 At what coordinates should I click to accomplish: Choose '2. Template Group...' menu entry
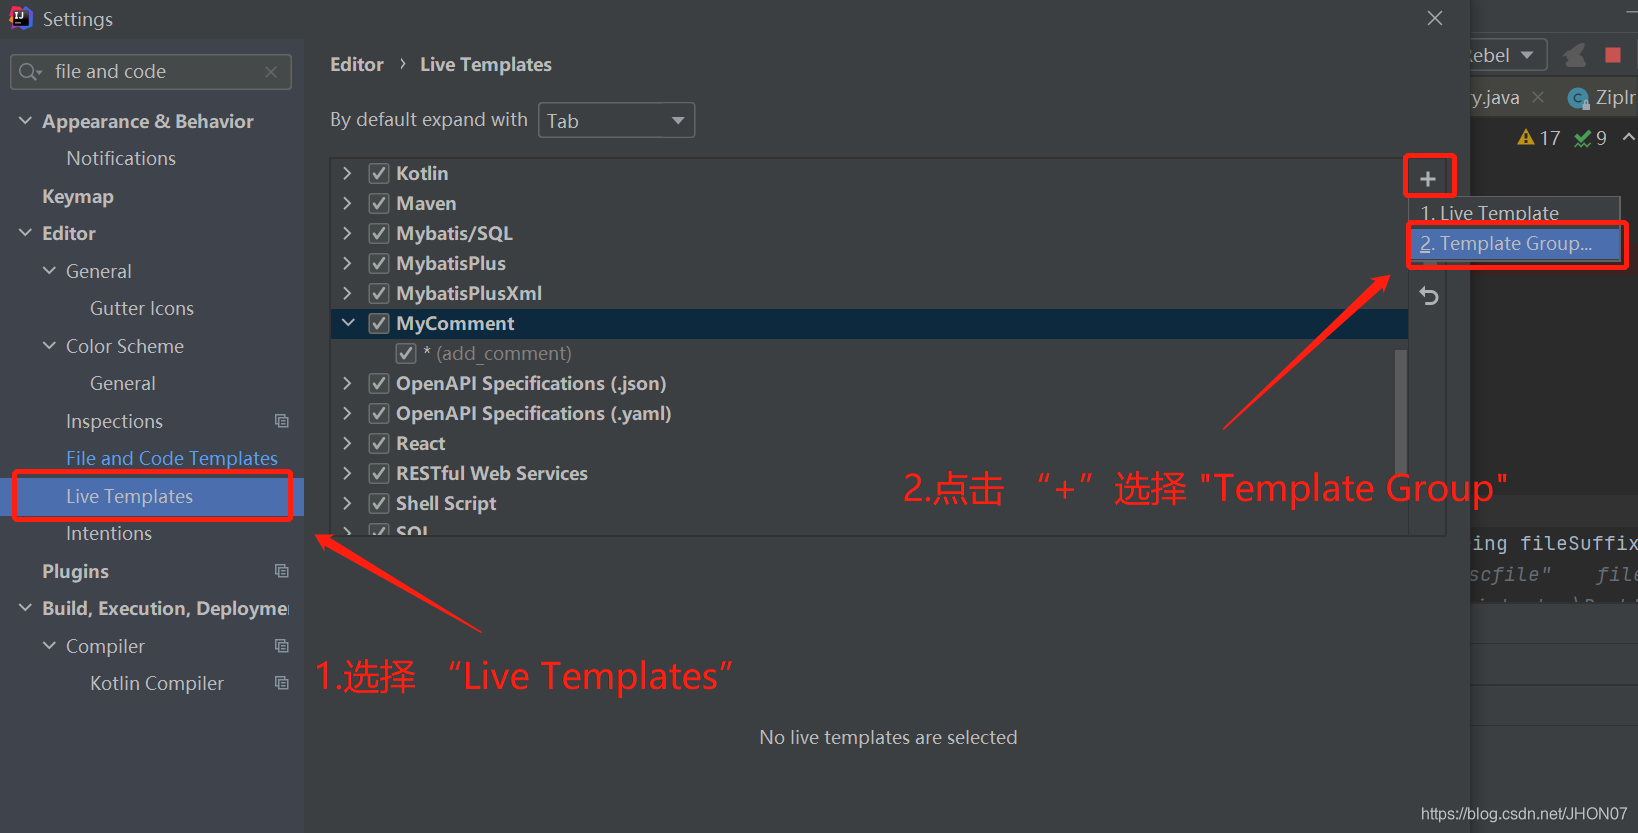[1516, 243]
